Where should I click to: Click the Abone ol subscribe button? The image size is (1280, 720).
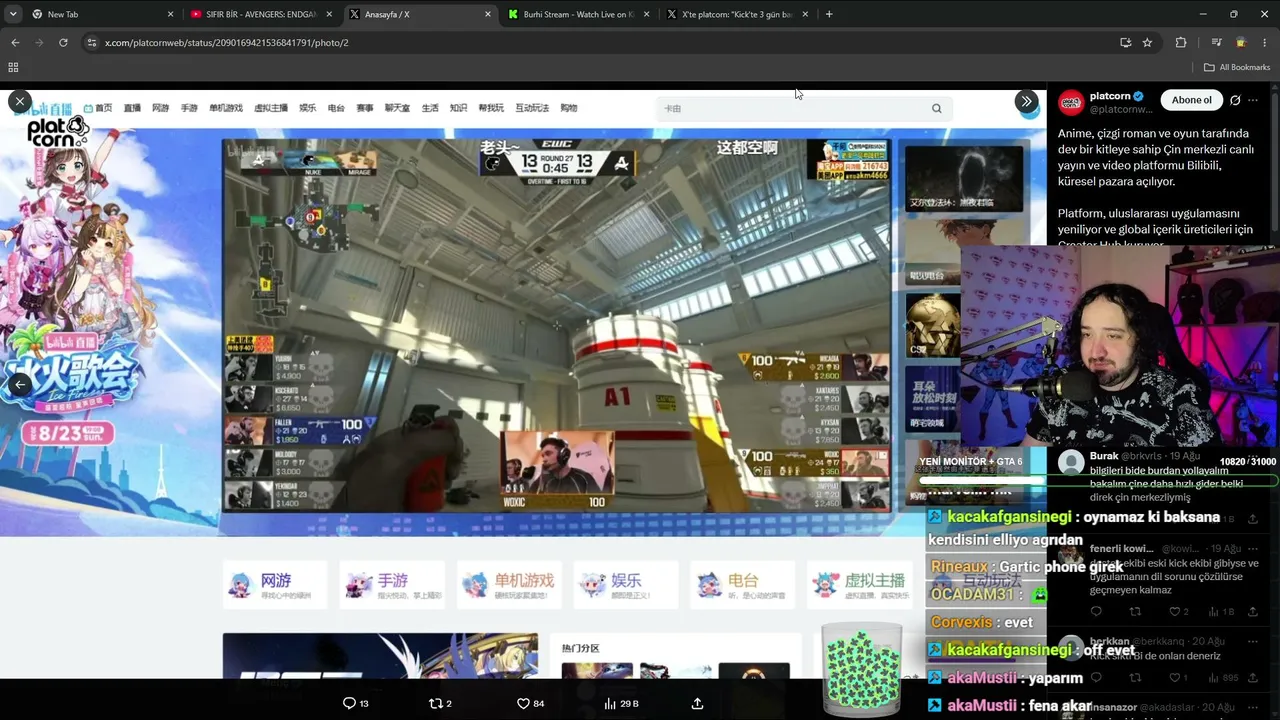tap(1191, 100)
